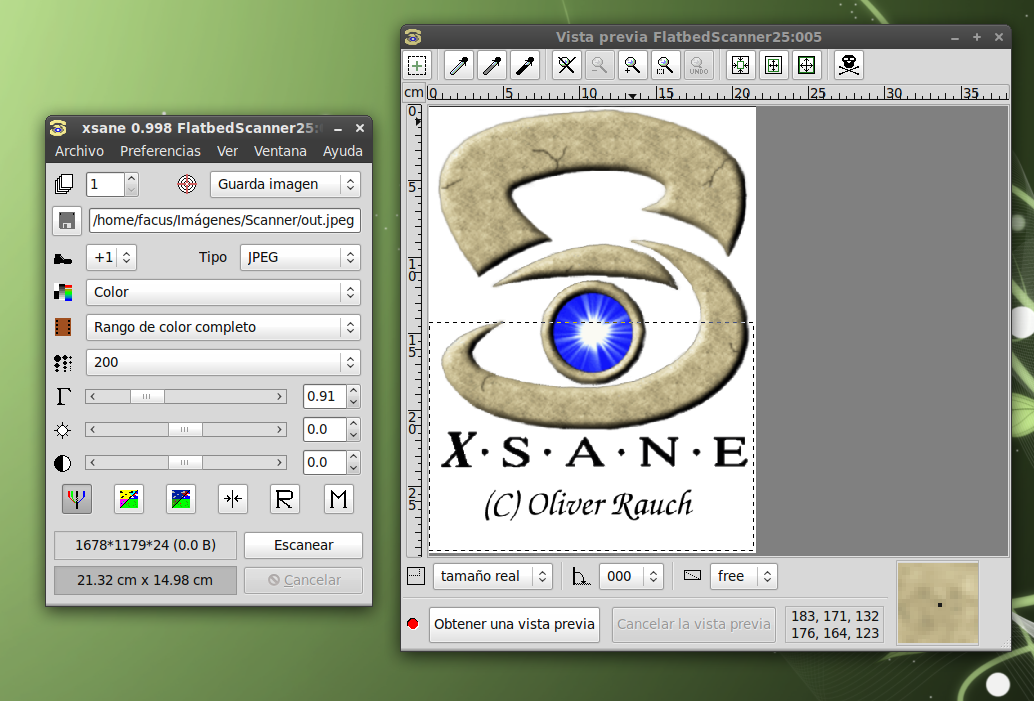Select the gray point pipette tool
The image size is (1034, 701).
pos(491,65)
